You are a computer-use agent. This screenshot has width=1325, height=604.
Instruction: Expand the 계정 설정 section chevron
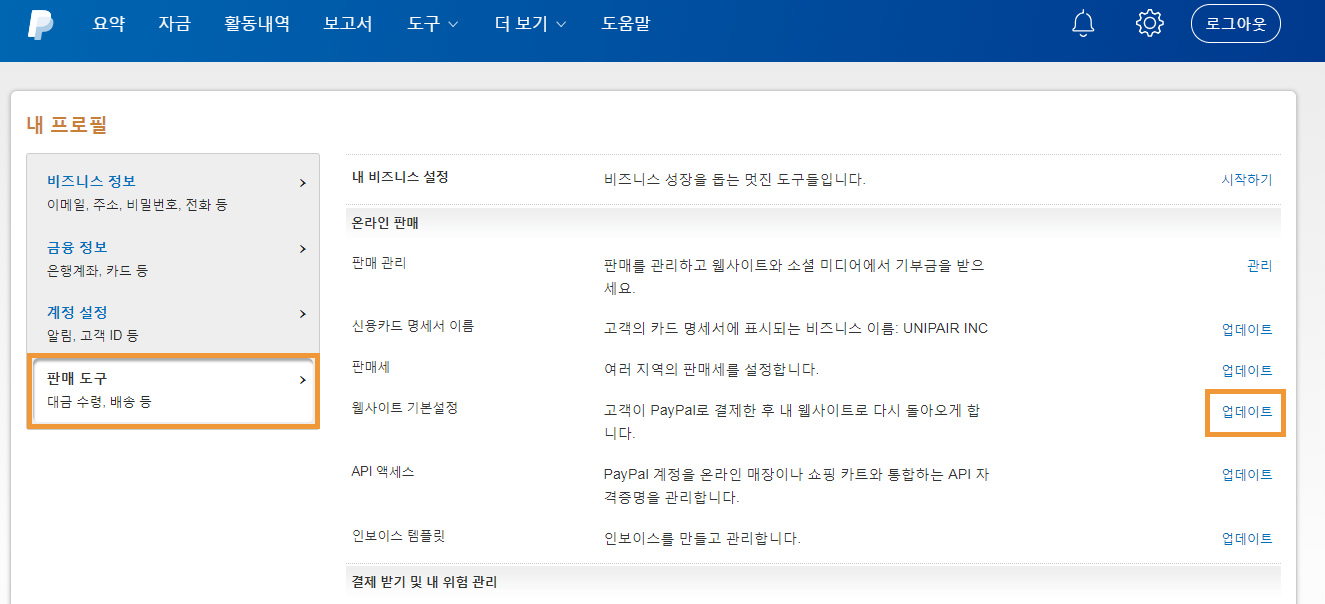302,313
